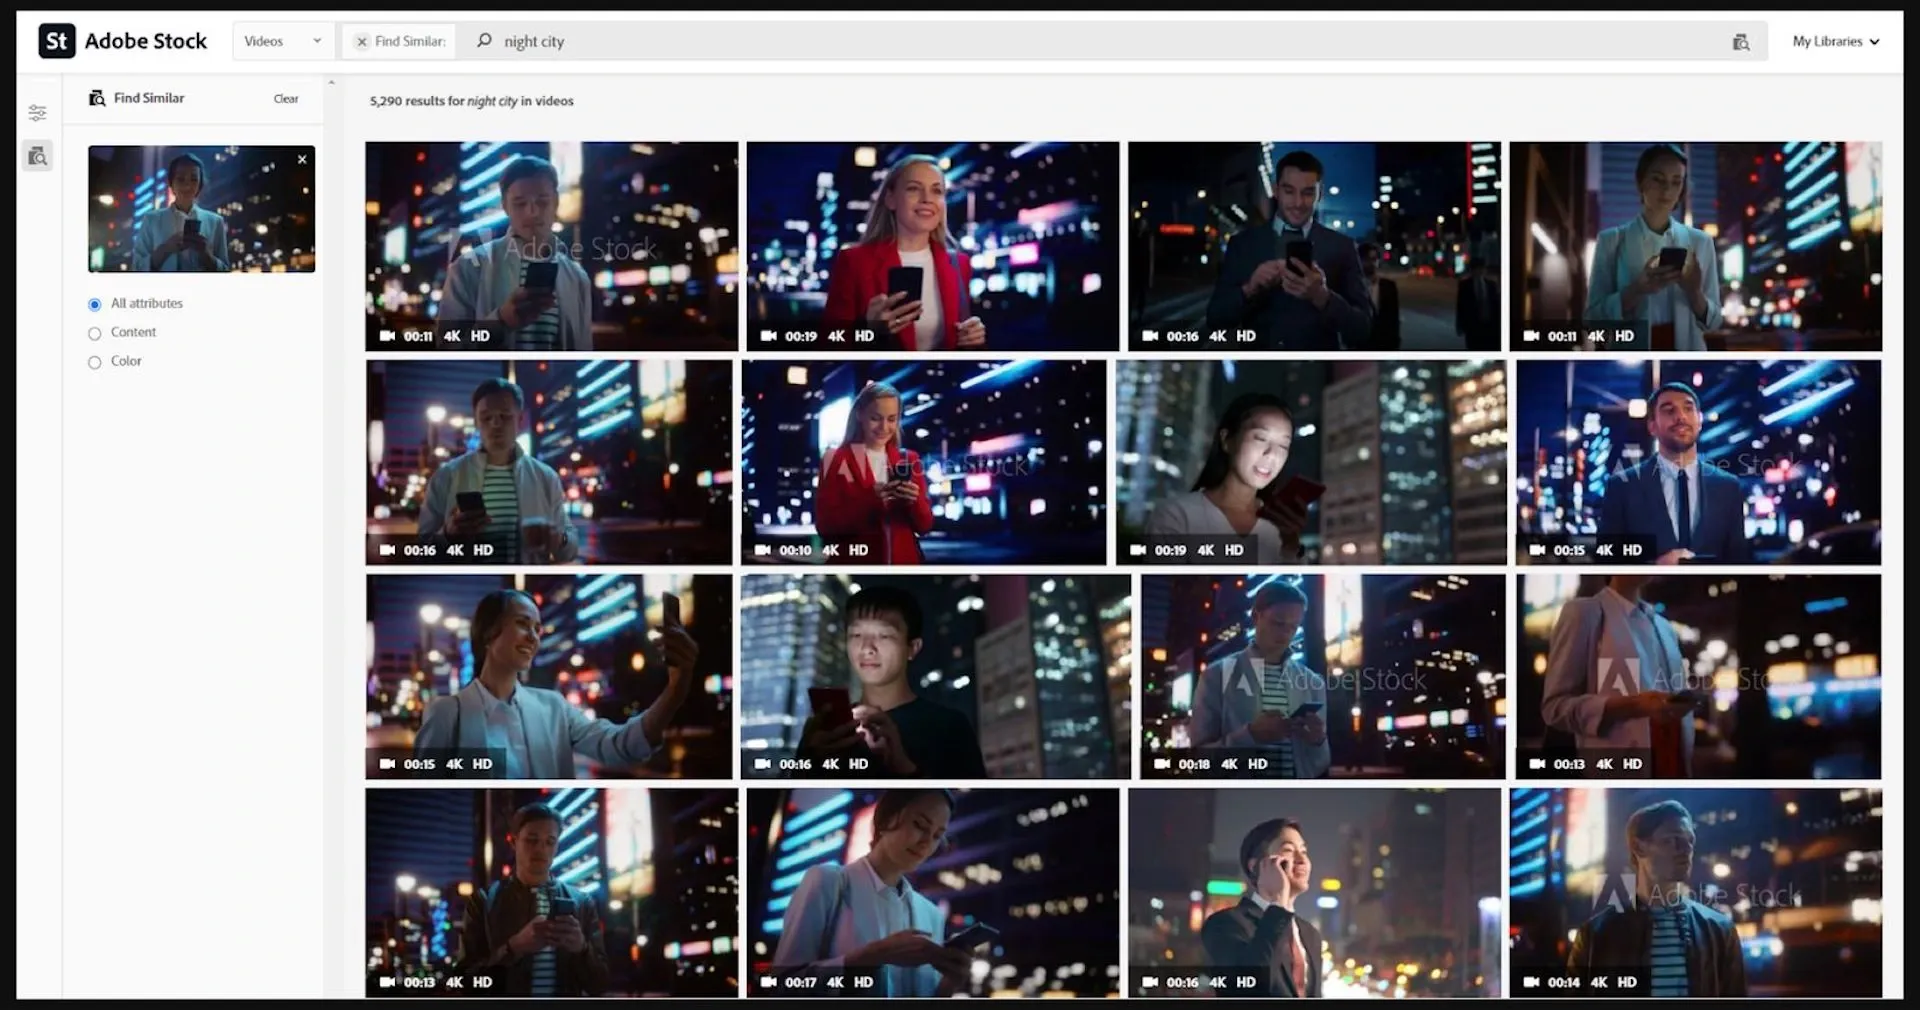This screenshot has height=1010, width=1920.
Task: Click the magnifying glass in the search field
Action: point(483,41)
